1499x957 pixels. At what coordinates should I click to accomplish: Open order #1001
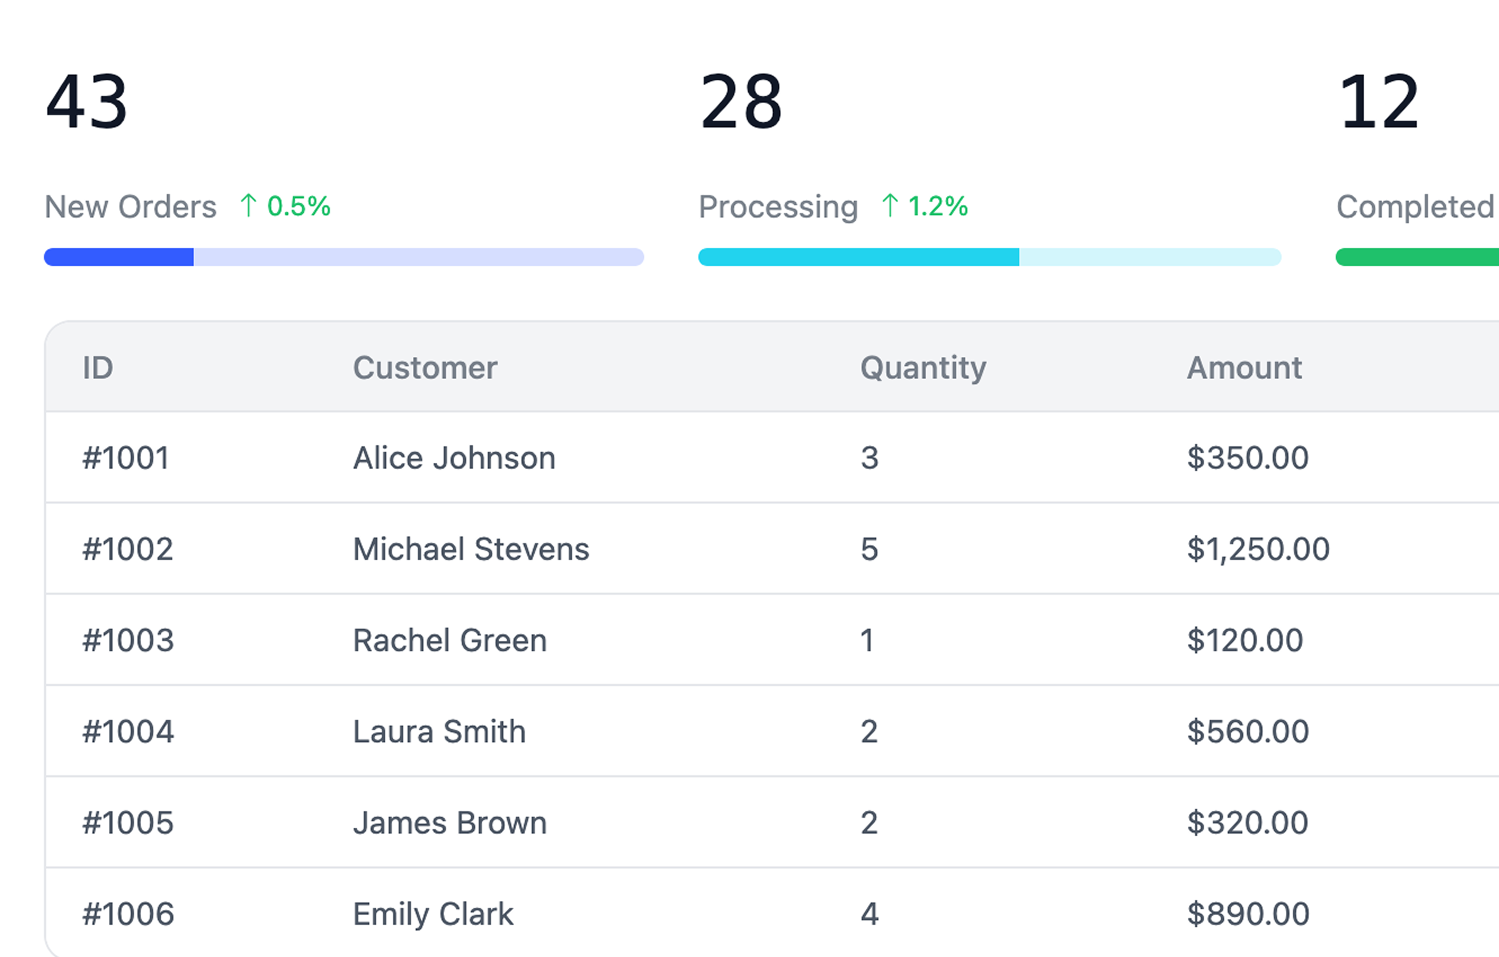point(126,458)
